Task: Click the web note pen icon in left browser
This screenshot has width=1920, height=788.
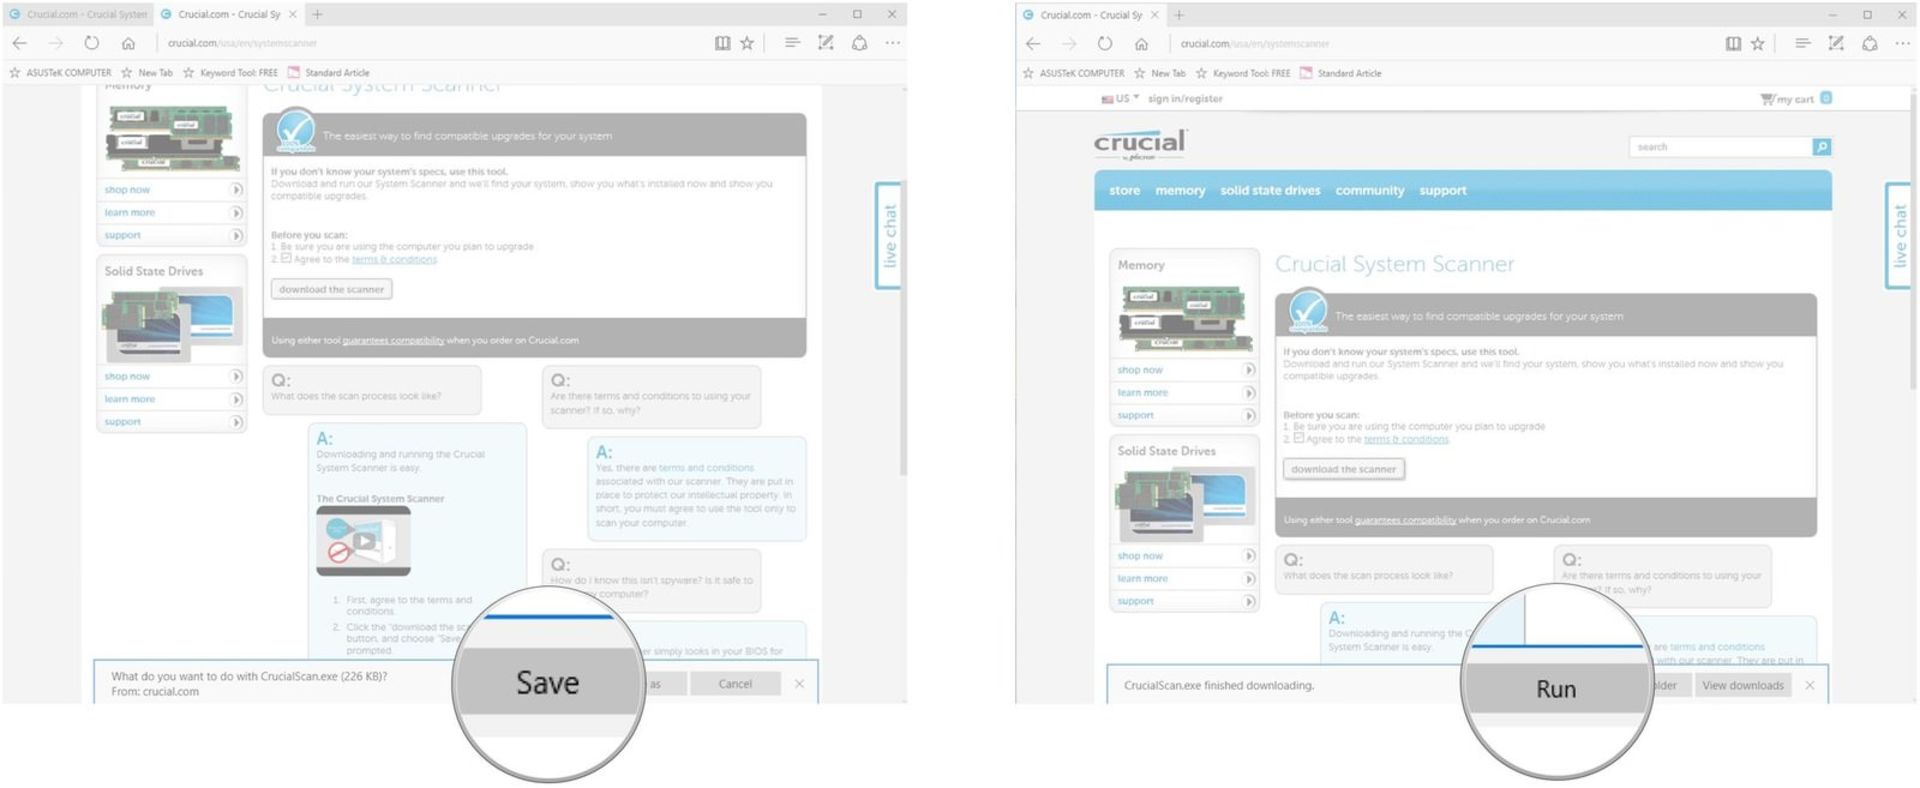Action: (x=825, y=43)
